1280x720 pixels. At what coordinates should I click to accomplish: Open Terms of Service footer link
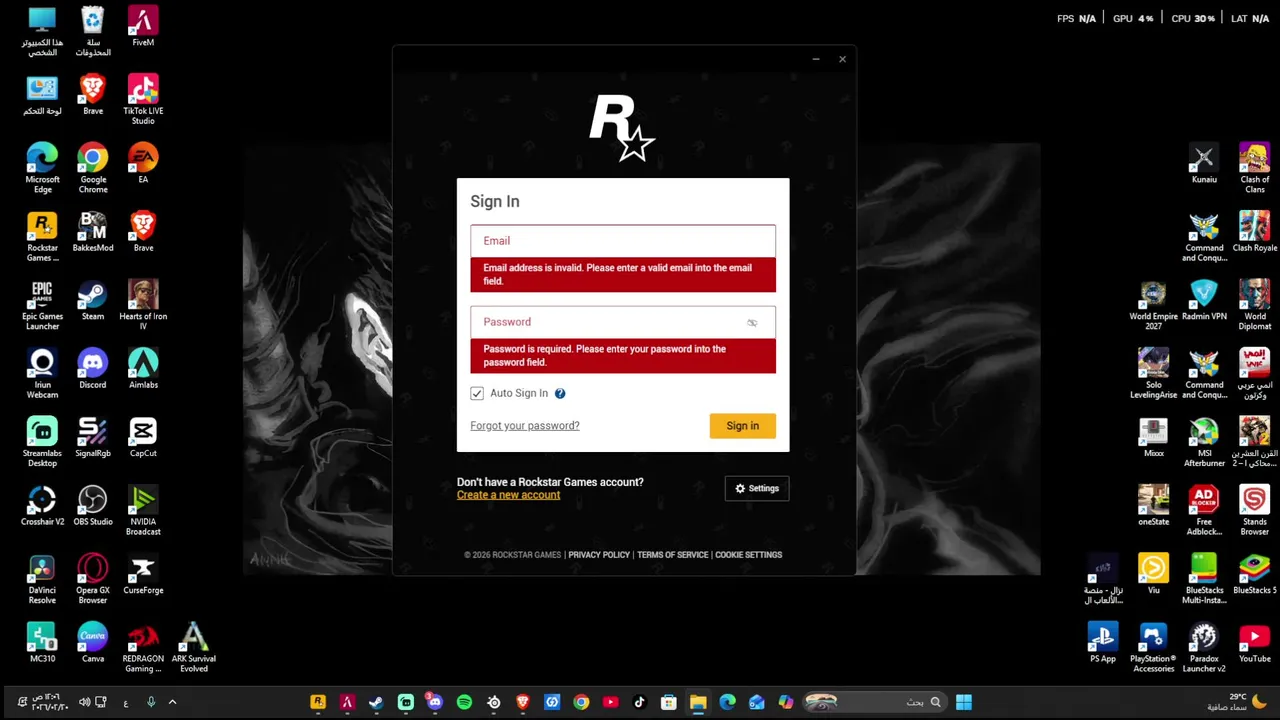click(x=672, y=555)
